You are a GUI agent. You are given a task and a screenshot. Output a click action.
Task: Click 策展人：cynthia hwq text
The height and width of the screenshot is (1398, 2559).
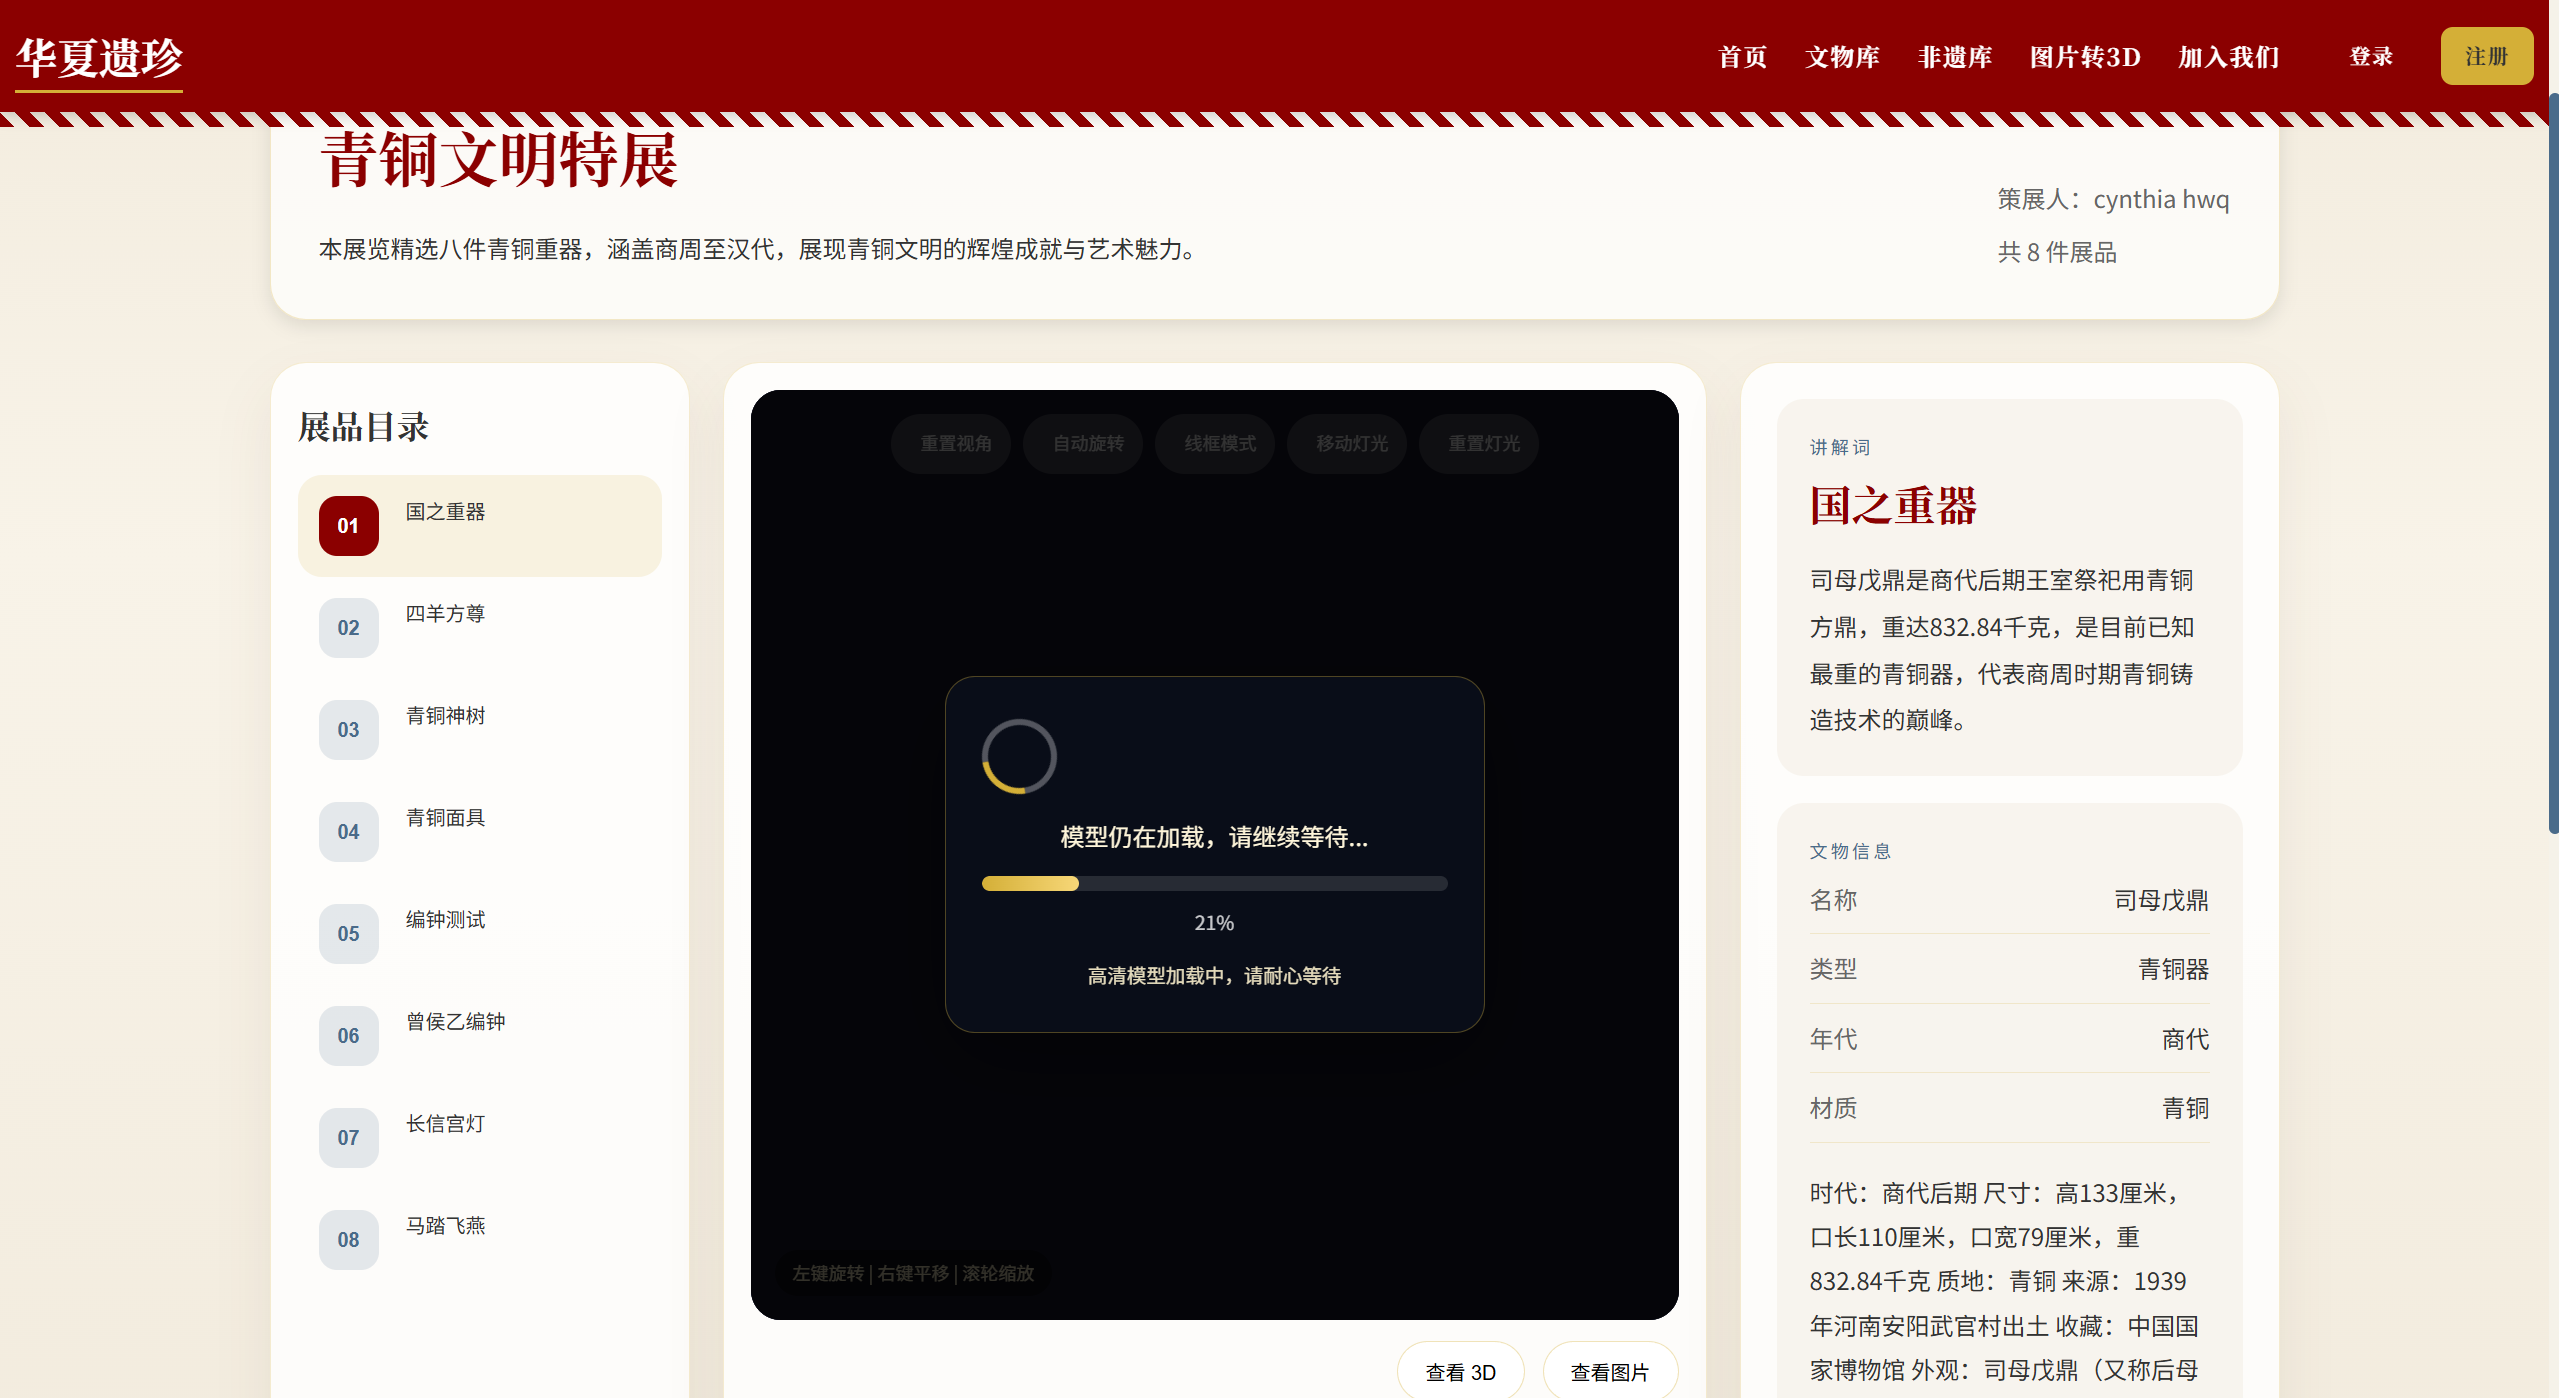pos(2113,199)
